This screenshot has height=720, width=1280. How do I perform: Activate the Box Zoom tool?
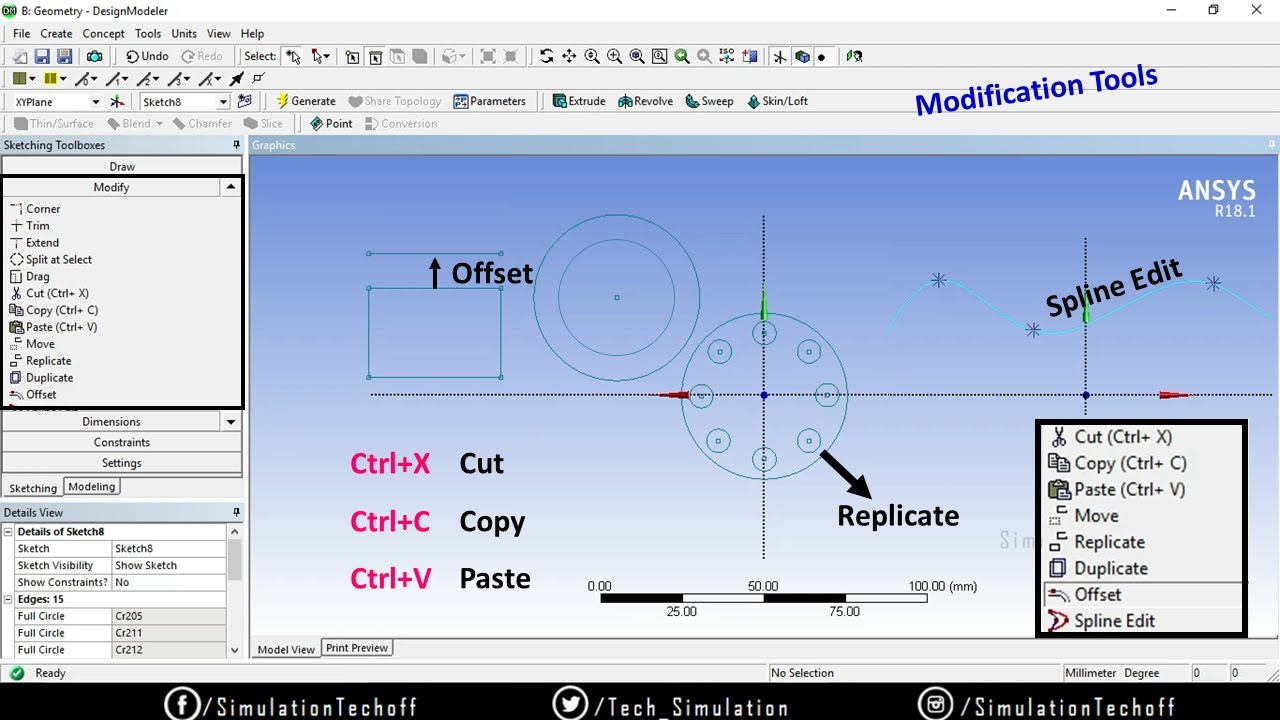615,57
